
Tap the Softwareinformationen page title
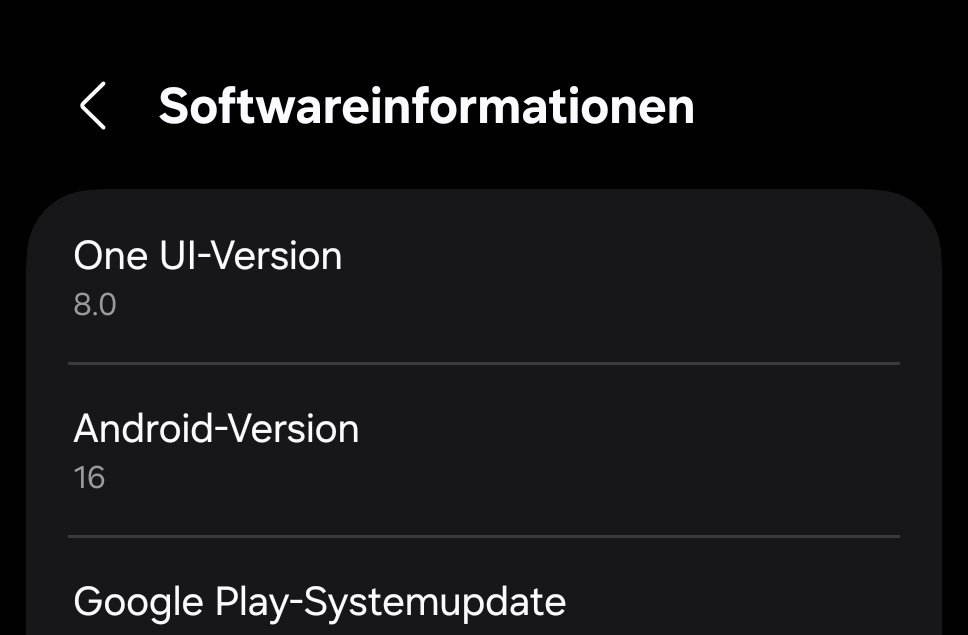click(x=427, y=107)
